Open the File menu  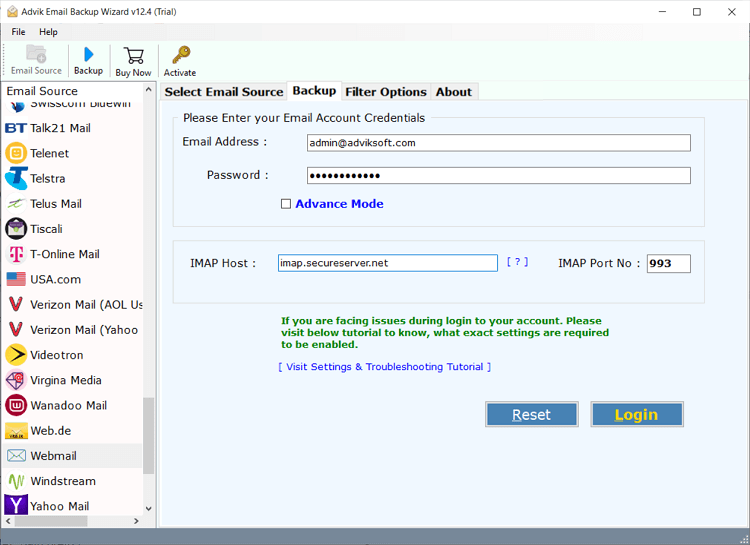pyautogui.click(x=18, y=32)
